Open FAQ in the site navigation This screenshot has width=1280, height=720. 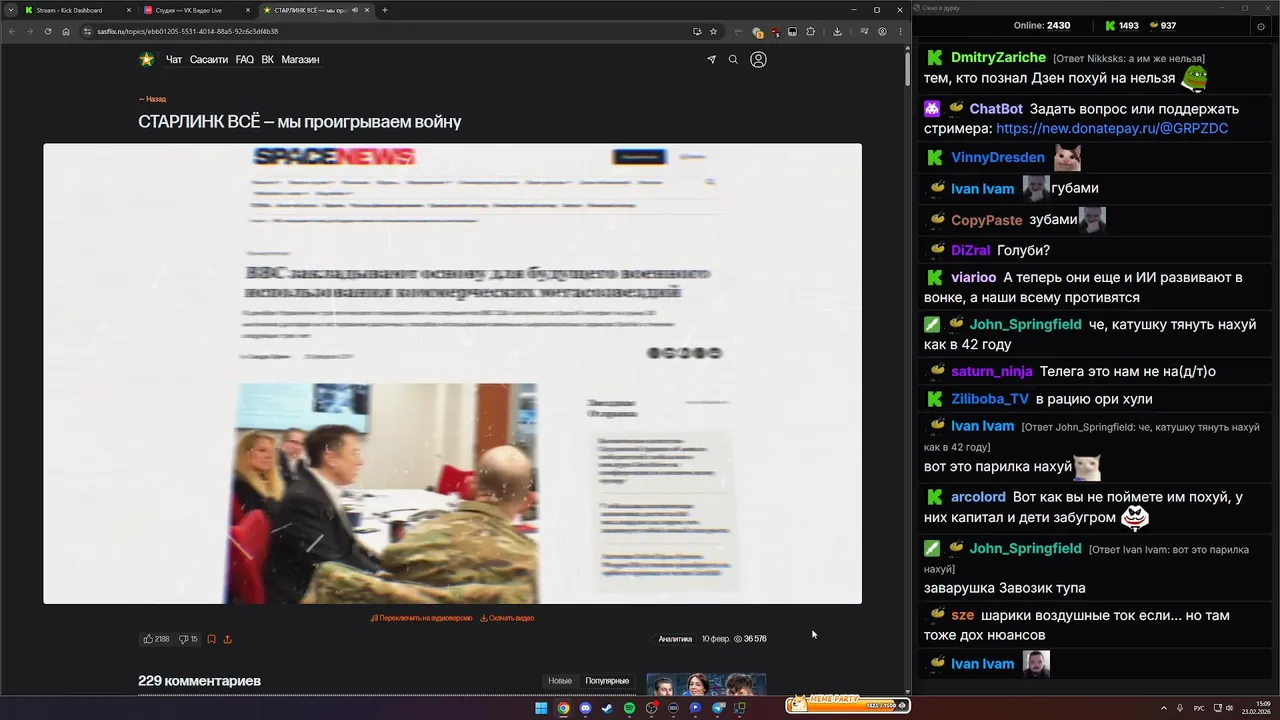point(244,60)
